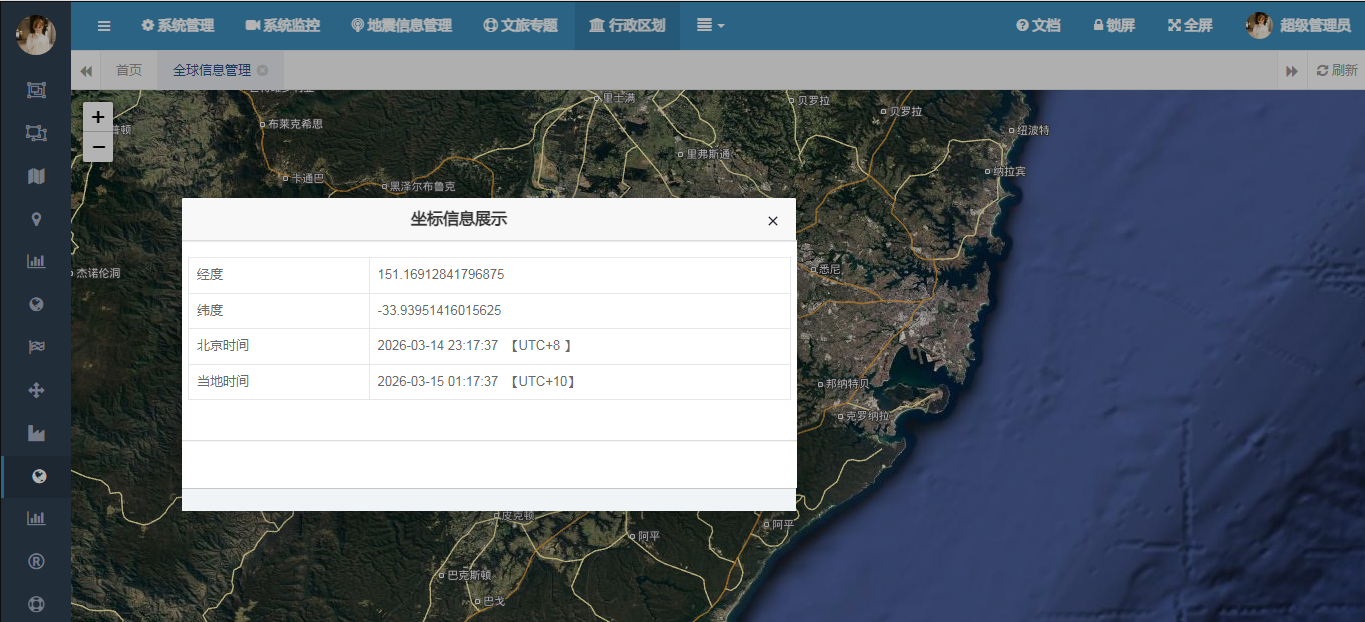Expand the list dropdown in top navbar

pos(710,25)
